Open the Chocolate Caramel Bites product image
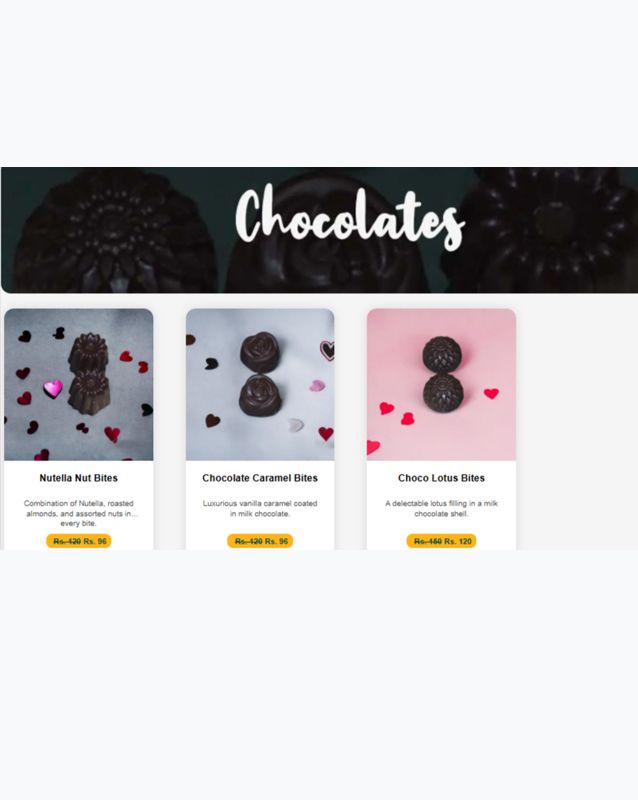The width and height of the screenshot is (638, 800). coord(260,384)
